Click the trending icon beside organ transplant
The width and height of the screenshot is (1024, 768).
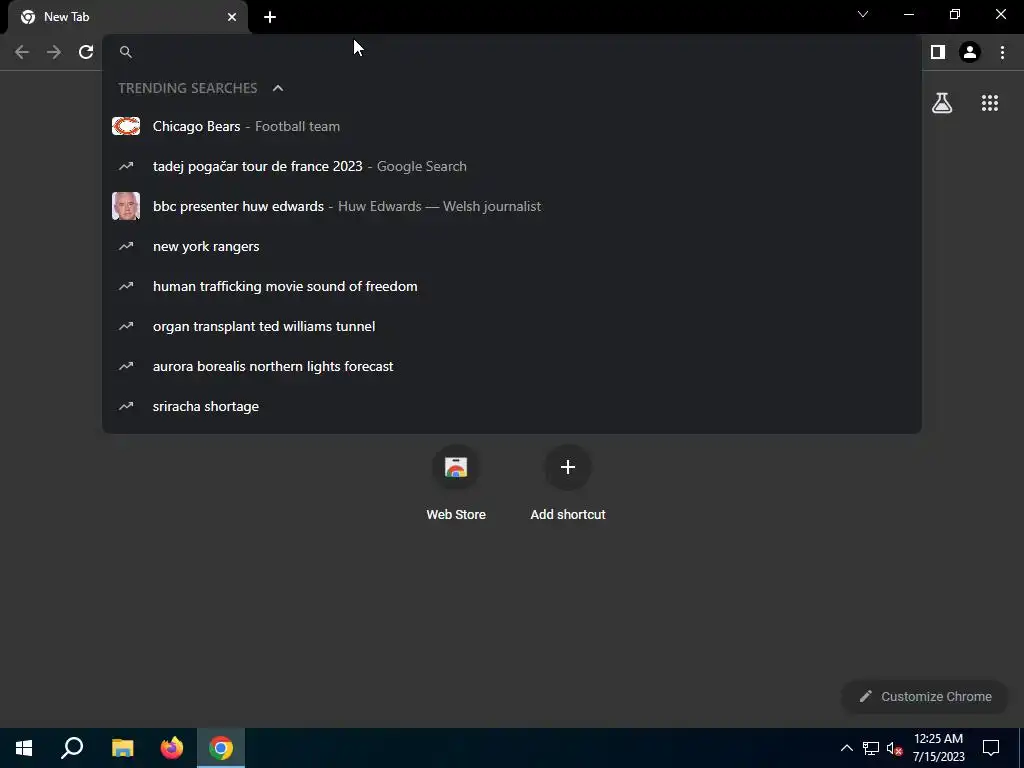pos(126,326)
